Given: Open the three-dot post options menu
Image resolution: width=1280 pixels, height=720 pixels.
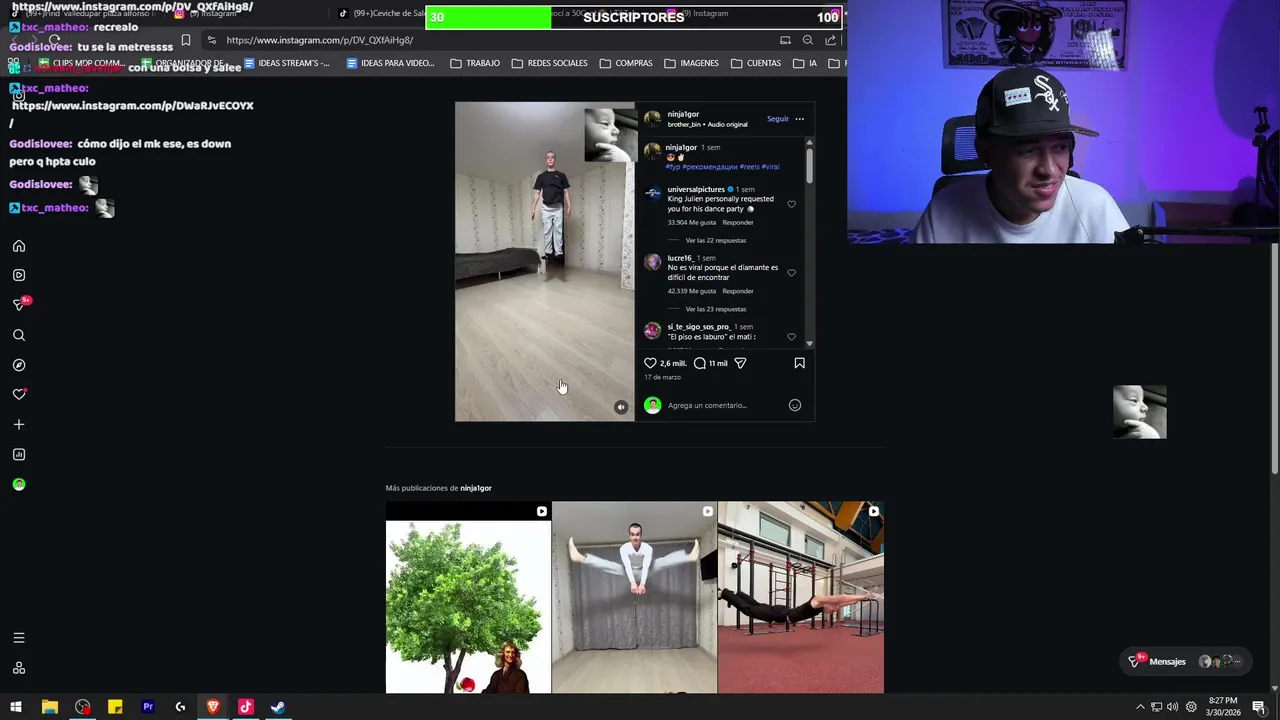Looking at the screenshot, I should pos(799,119).
